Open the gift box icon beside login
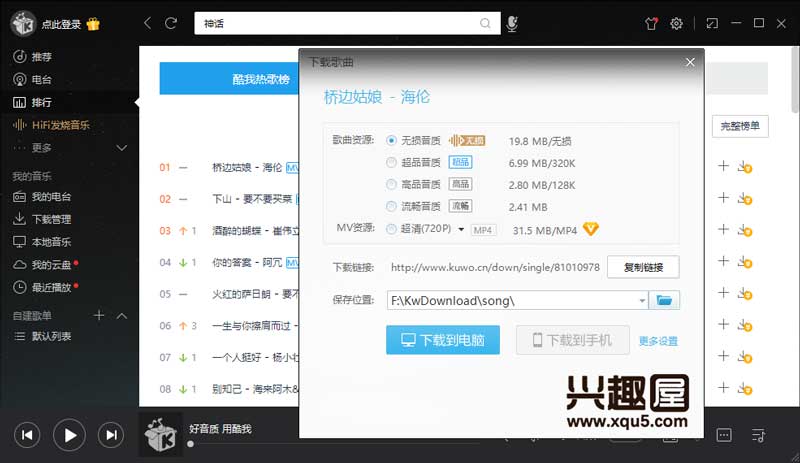 coord(93,24)
